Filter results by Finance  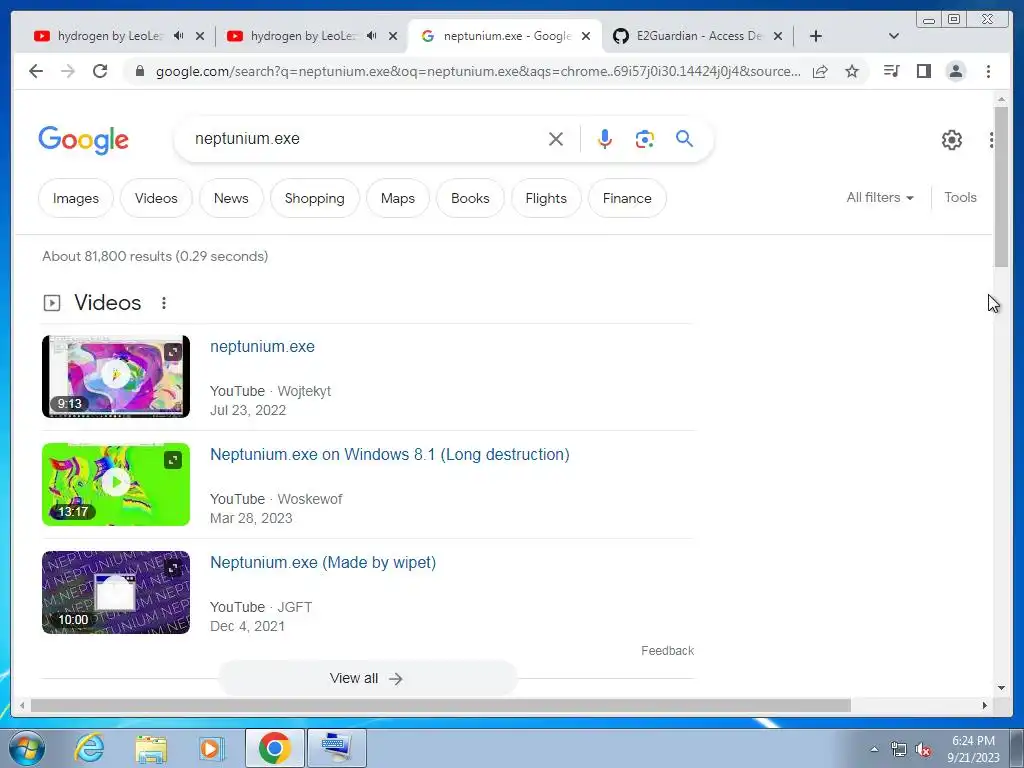click(627, 199)
